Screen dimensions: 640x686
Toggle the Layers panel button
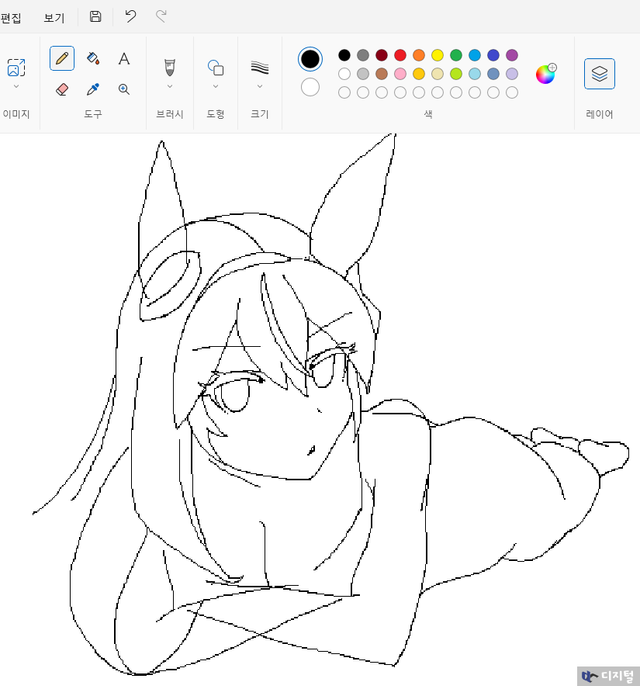tap(599, 73)
